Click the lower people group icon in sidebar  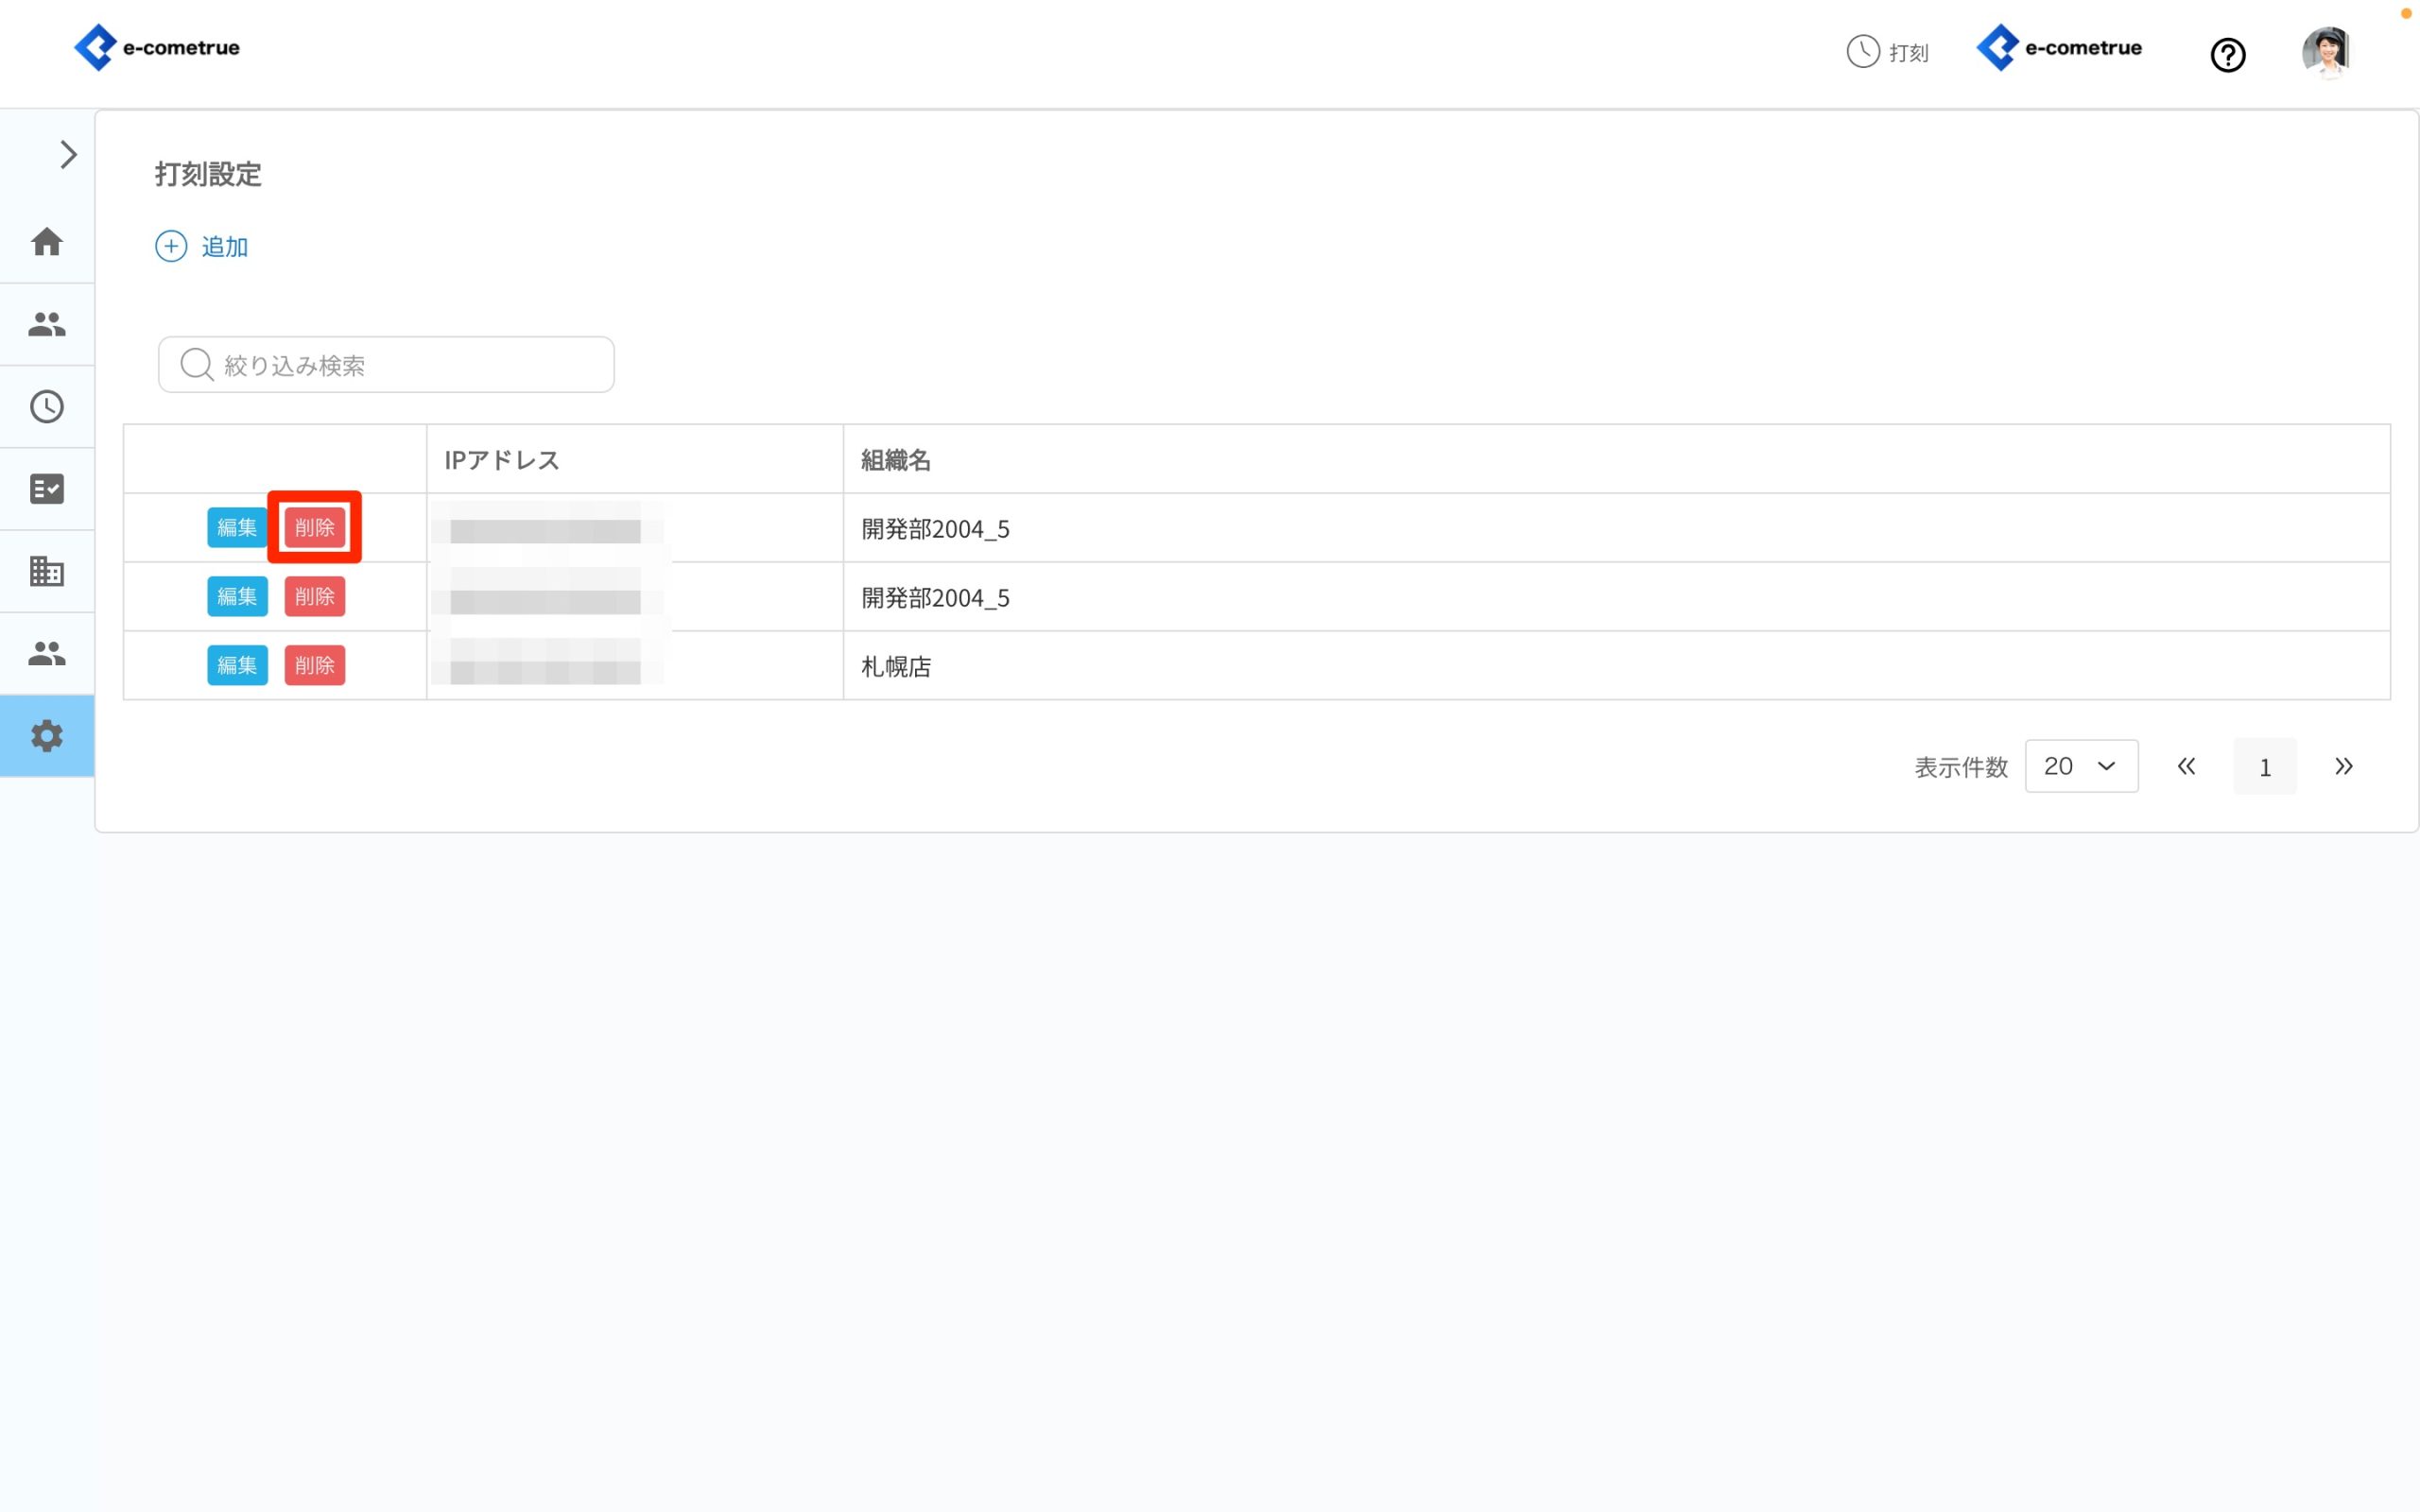click(47, 653)
